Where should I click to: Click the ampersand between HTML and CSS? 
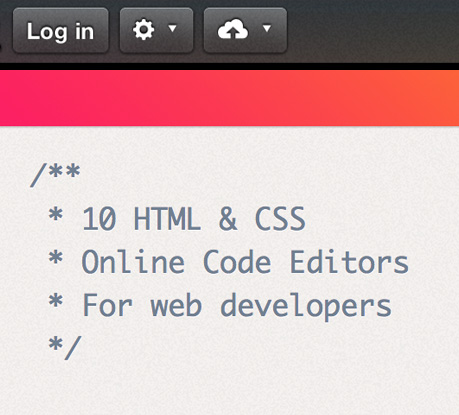pos(228,219)
